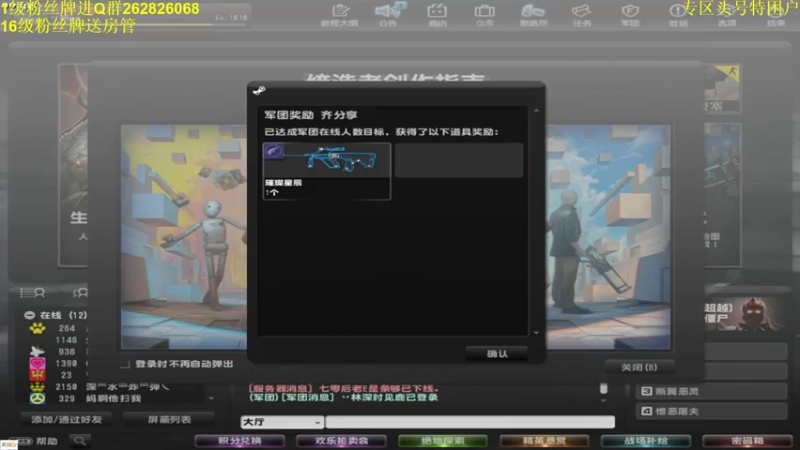Open 密码箱 code box button
The image size is (800, 450).
pos(747,441)
